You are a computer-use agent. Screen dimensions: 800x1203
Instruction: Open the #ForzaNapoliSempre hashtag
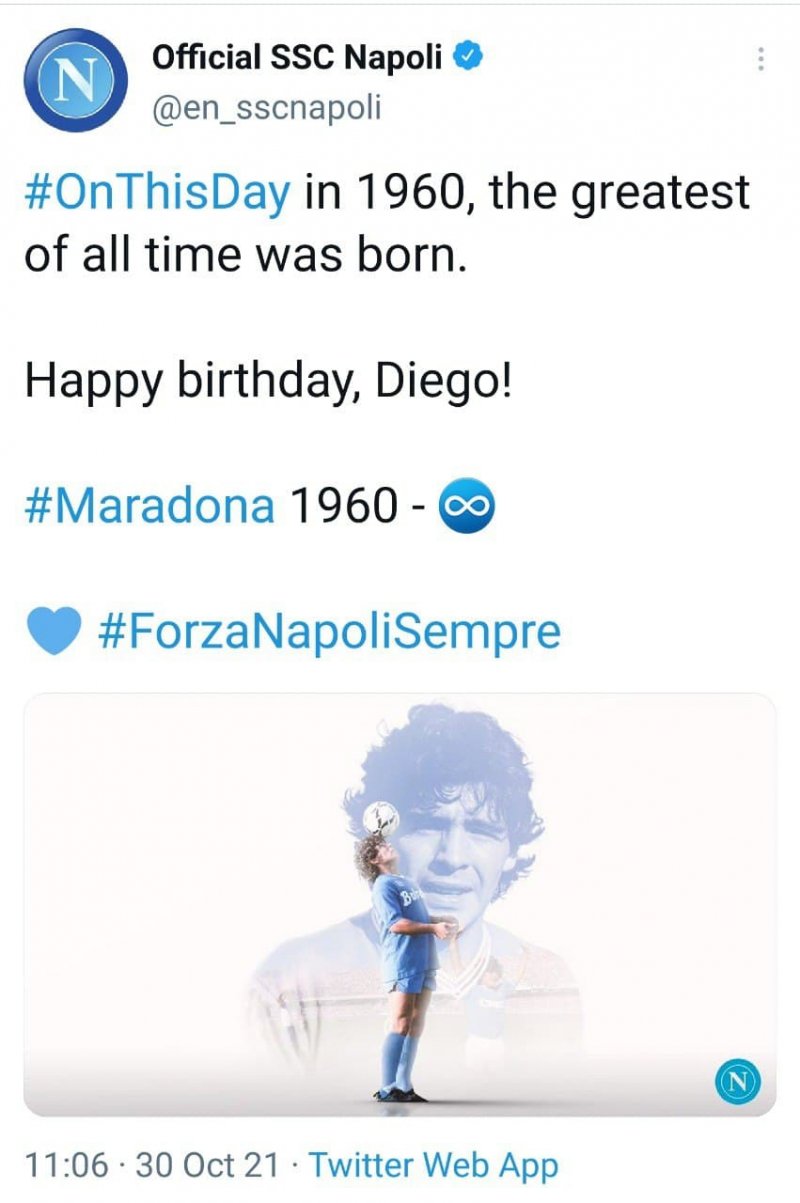click(331, 631)
